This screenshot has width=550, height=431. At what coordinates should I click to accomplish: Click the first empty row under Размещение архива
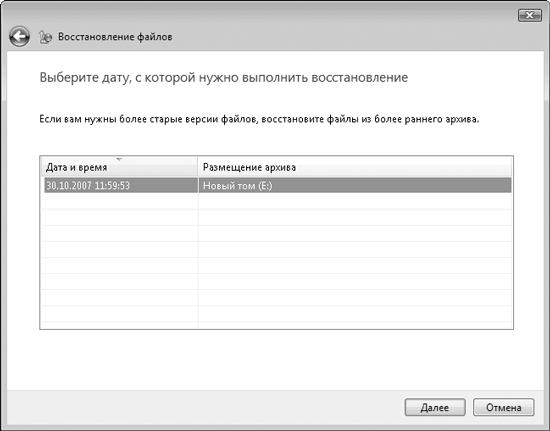click(355, 201)
